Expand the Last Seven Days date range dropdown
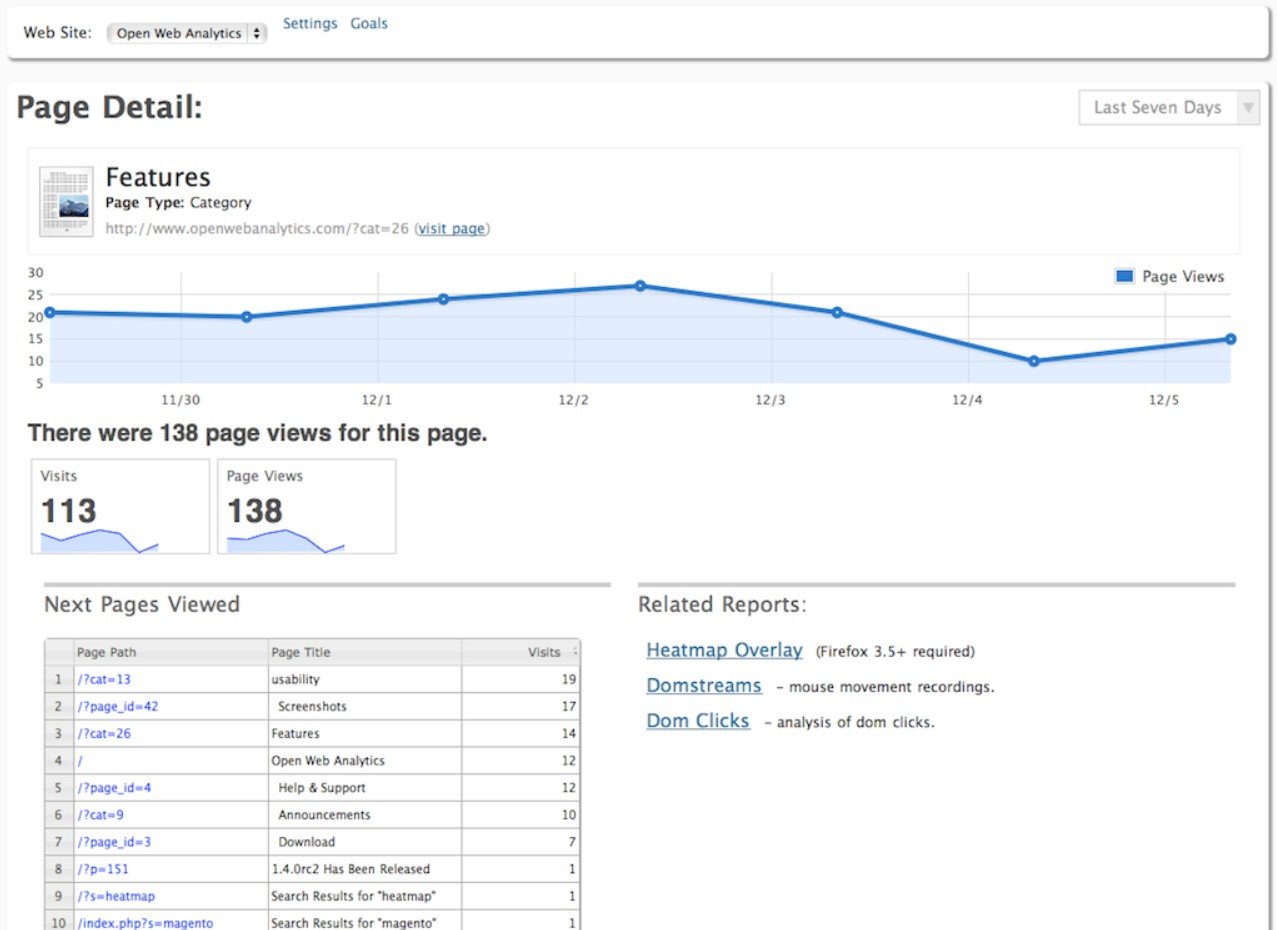Image resolution: width=1277 pixels, height=930 pixels. pos(1168,107)
